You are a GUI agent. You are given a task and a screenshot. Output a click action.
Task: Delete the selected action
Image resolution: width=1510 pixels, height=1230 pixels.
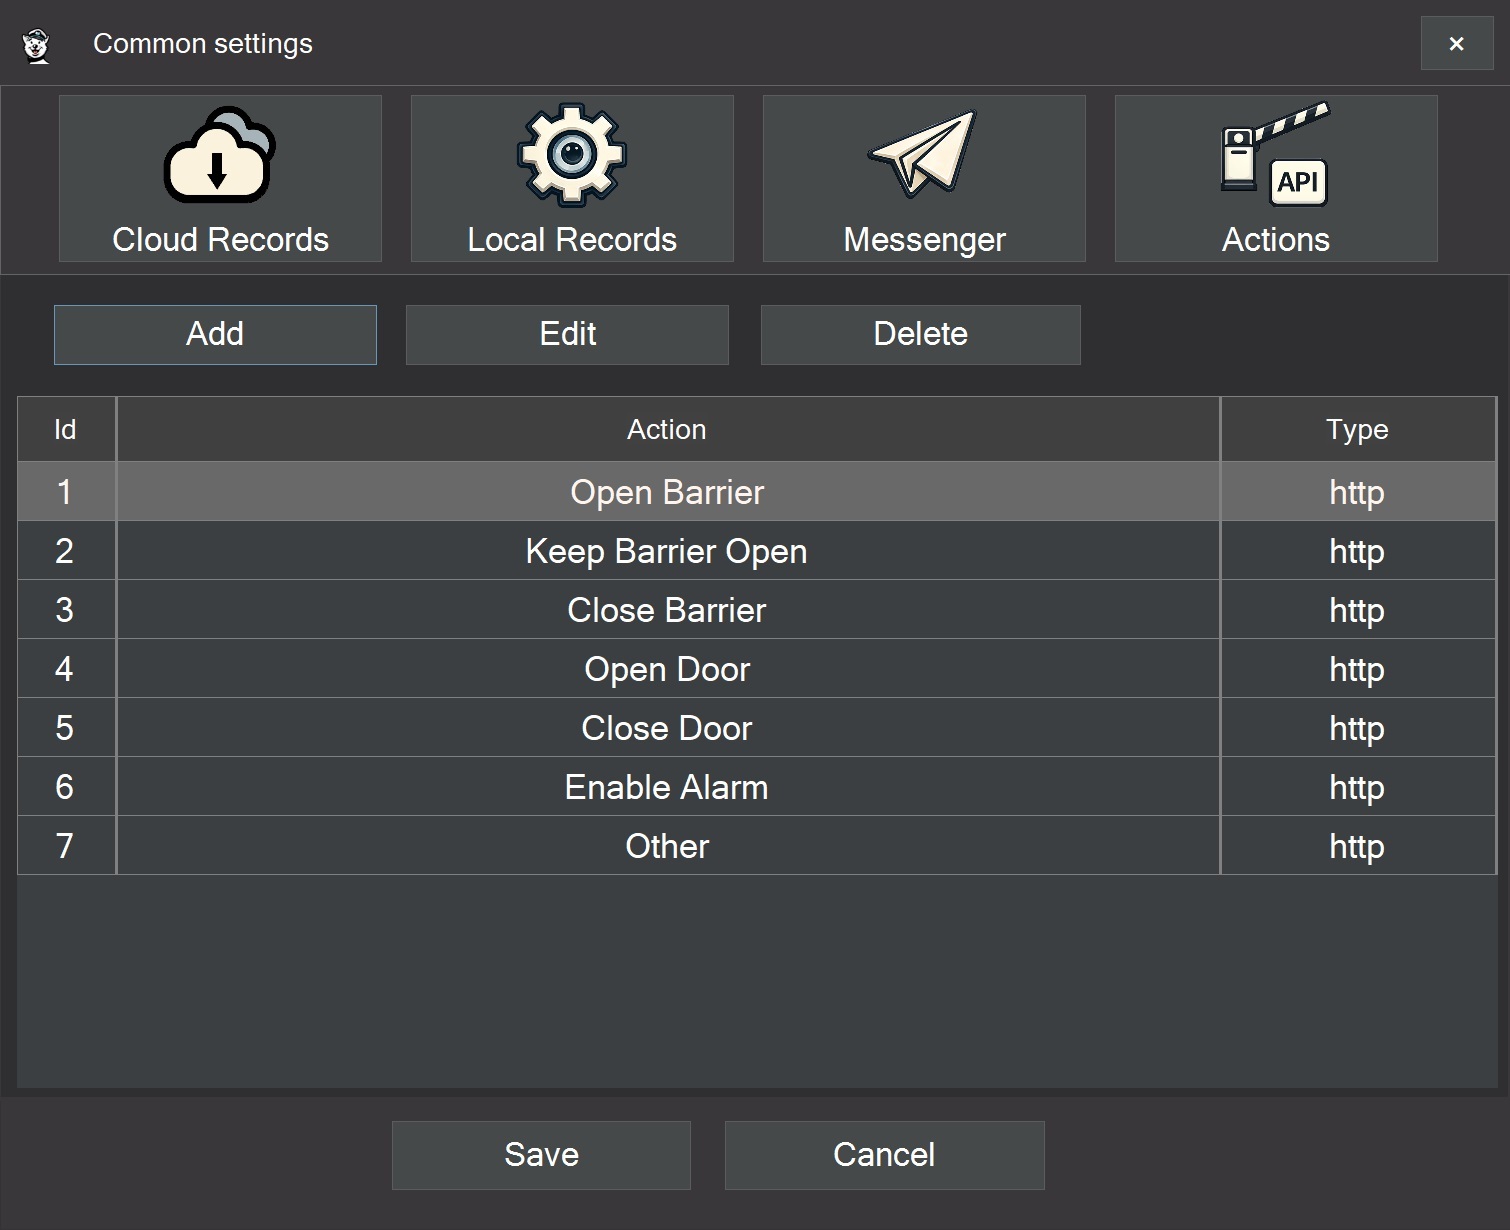click(920, 334)
